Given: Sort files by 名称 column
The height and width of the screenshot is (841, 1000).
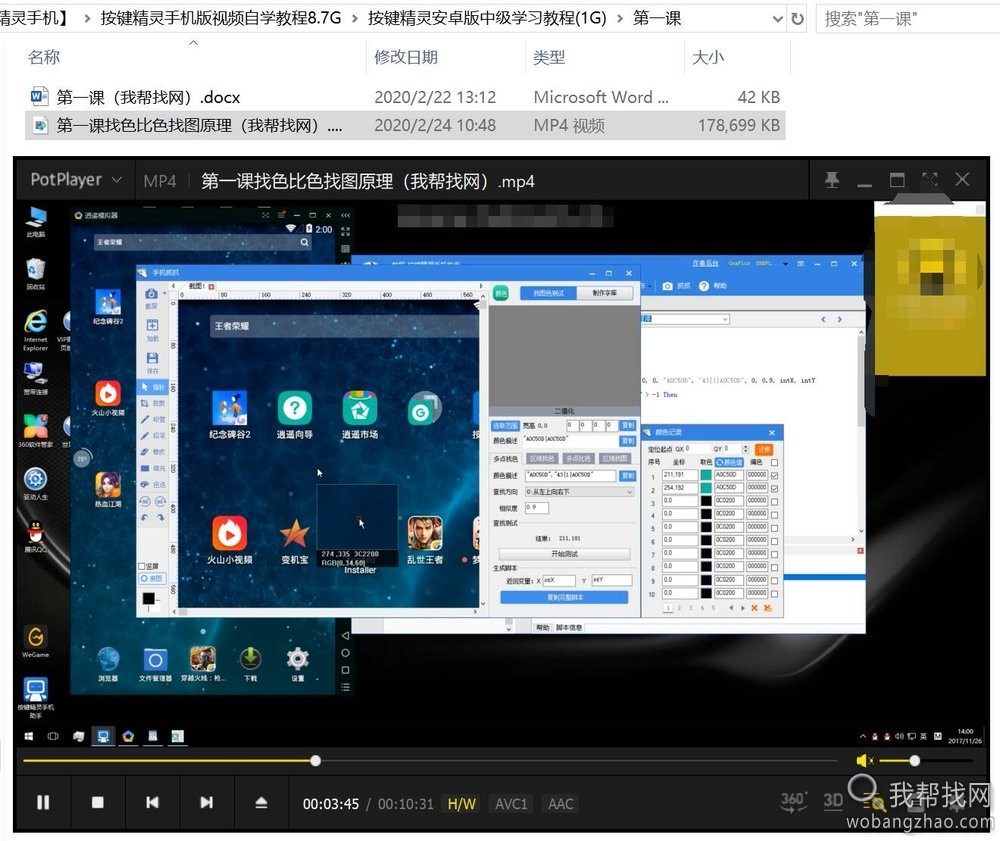Looking at the screenshot, I should tap(44, 57).
